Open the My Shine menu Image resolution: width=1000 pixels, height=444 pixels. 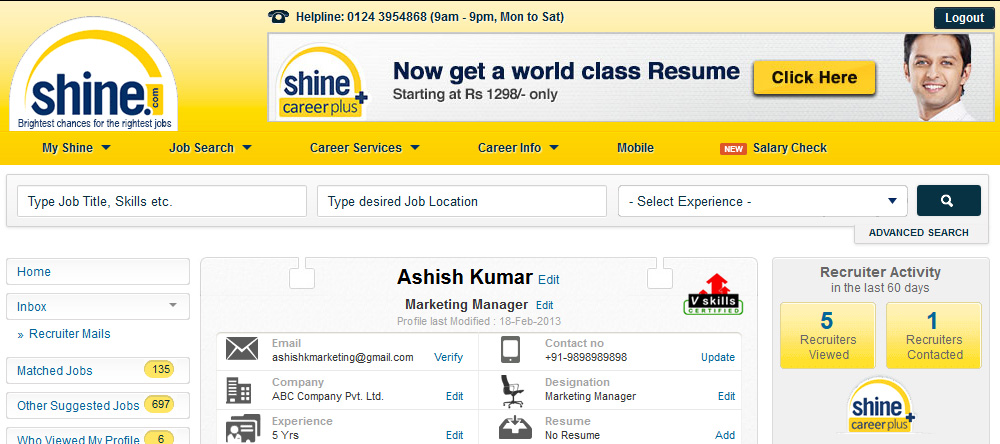coord(76,148)
